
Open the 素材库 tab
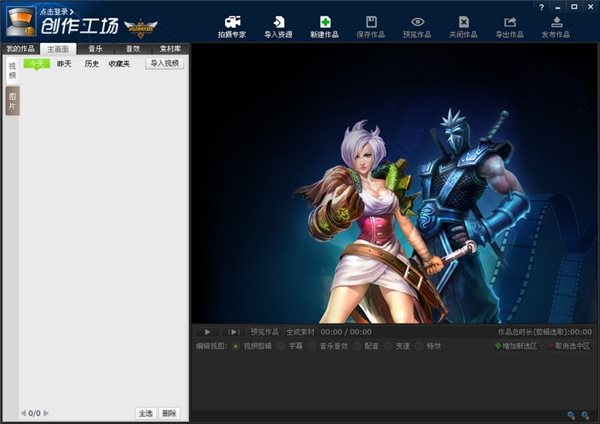coord(170,49)
